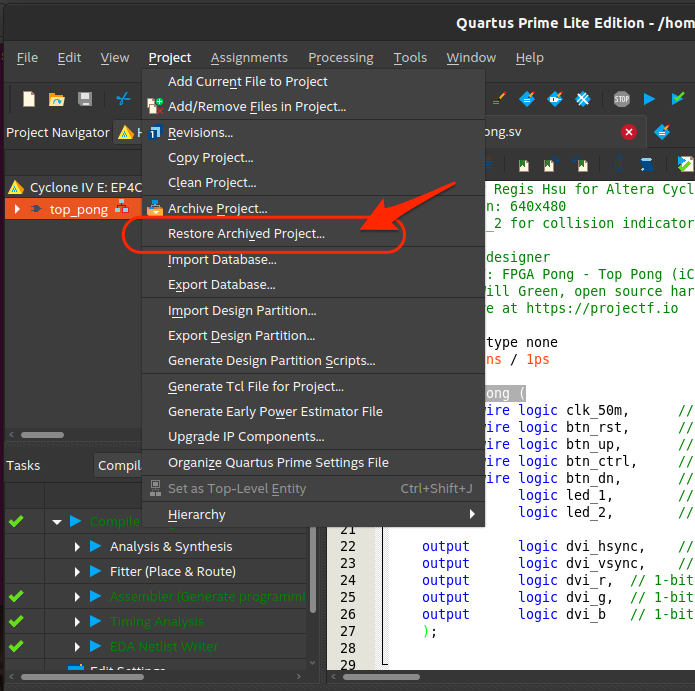Jump to previous bookmark icon

[x=581, y=165]
